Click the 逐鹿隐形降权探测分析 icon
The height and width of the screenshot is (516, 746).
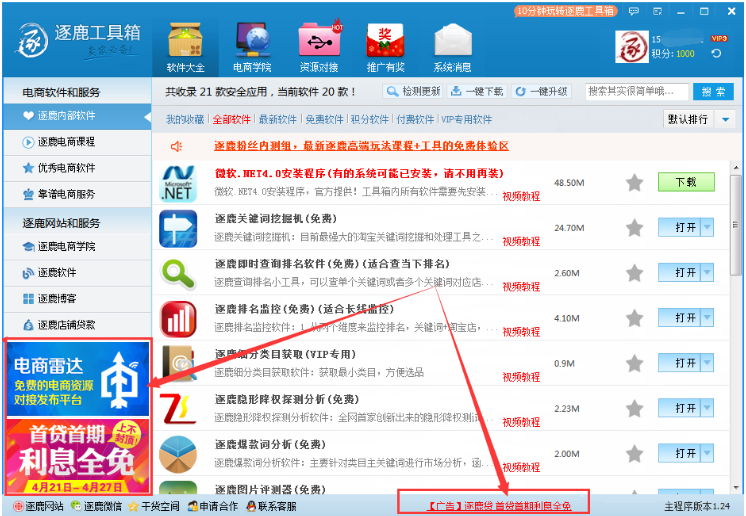178,409
